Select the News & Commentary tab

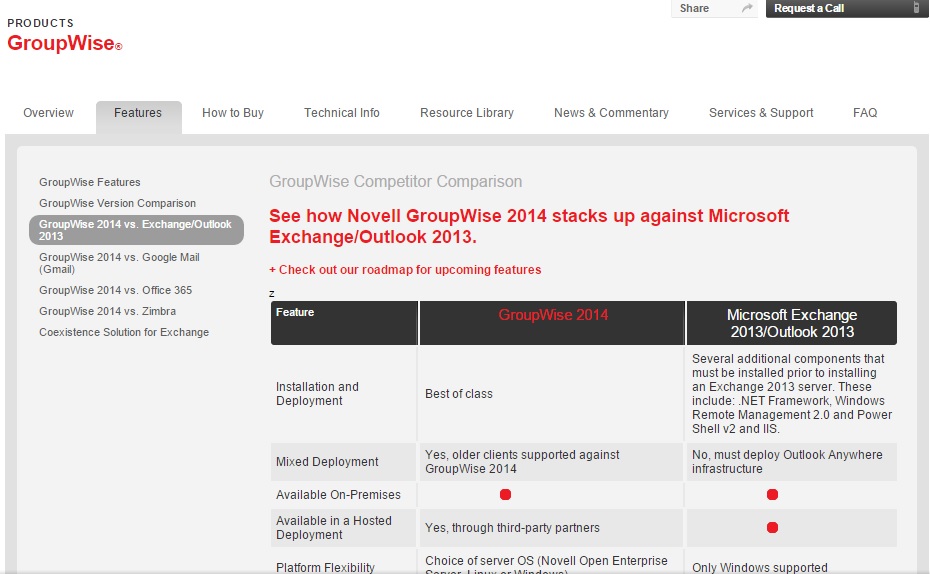click(611, 113)
